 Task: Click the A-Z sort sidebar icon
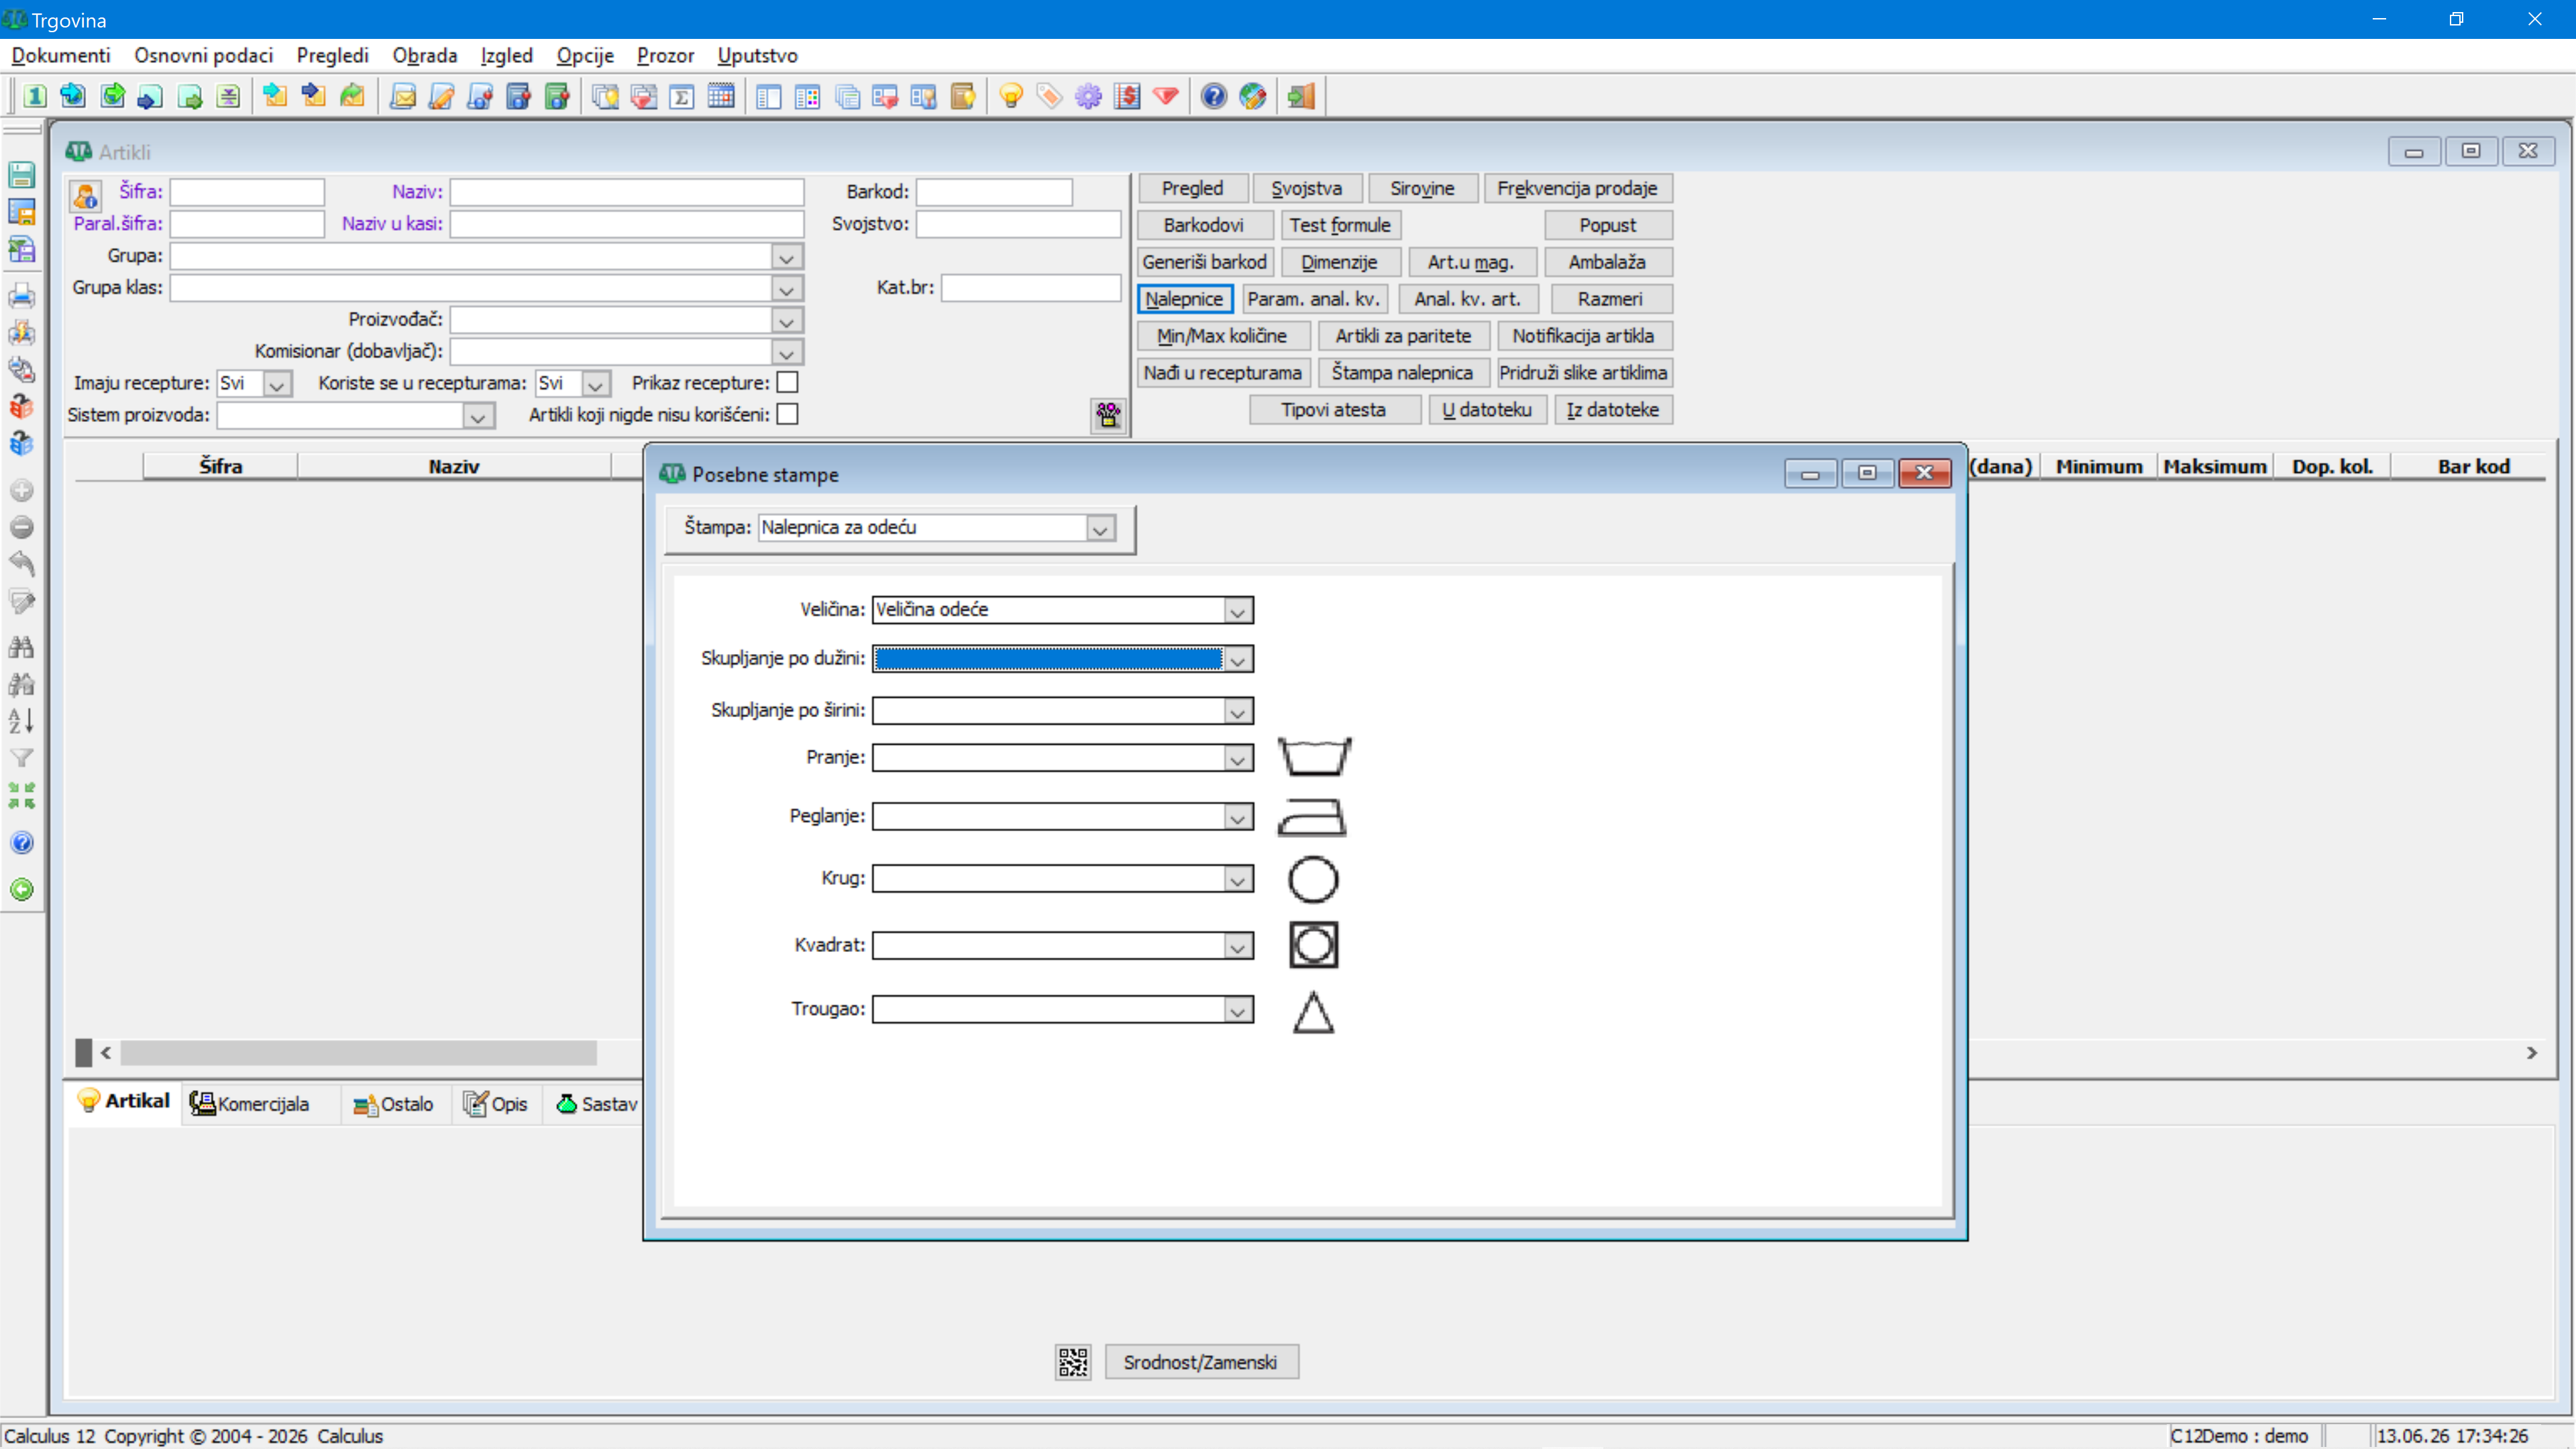(x=21, y=720)
